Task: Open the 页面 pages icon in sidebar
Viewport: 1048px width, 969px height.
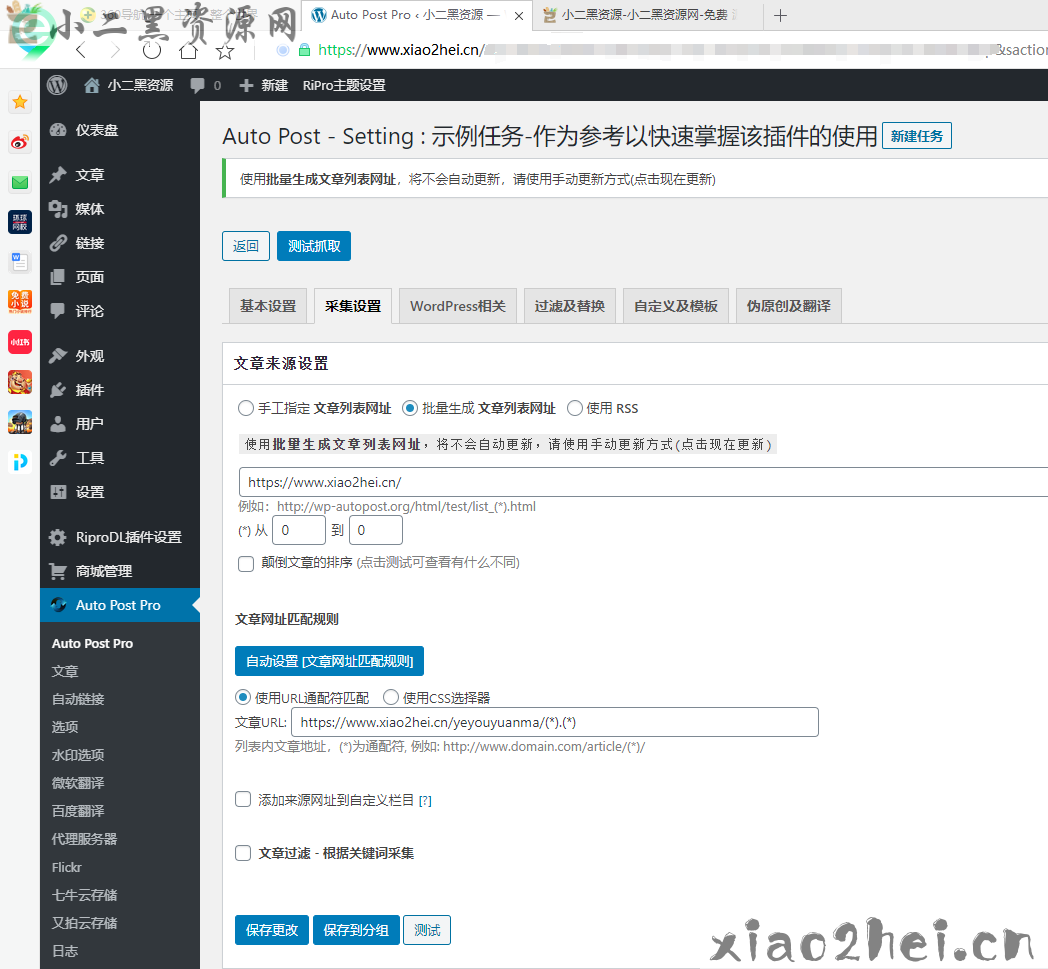Action: click(59, 277)
